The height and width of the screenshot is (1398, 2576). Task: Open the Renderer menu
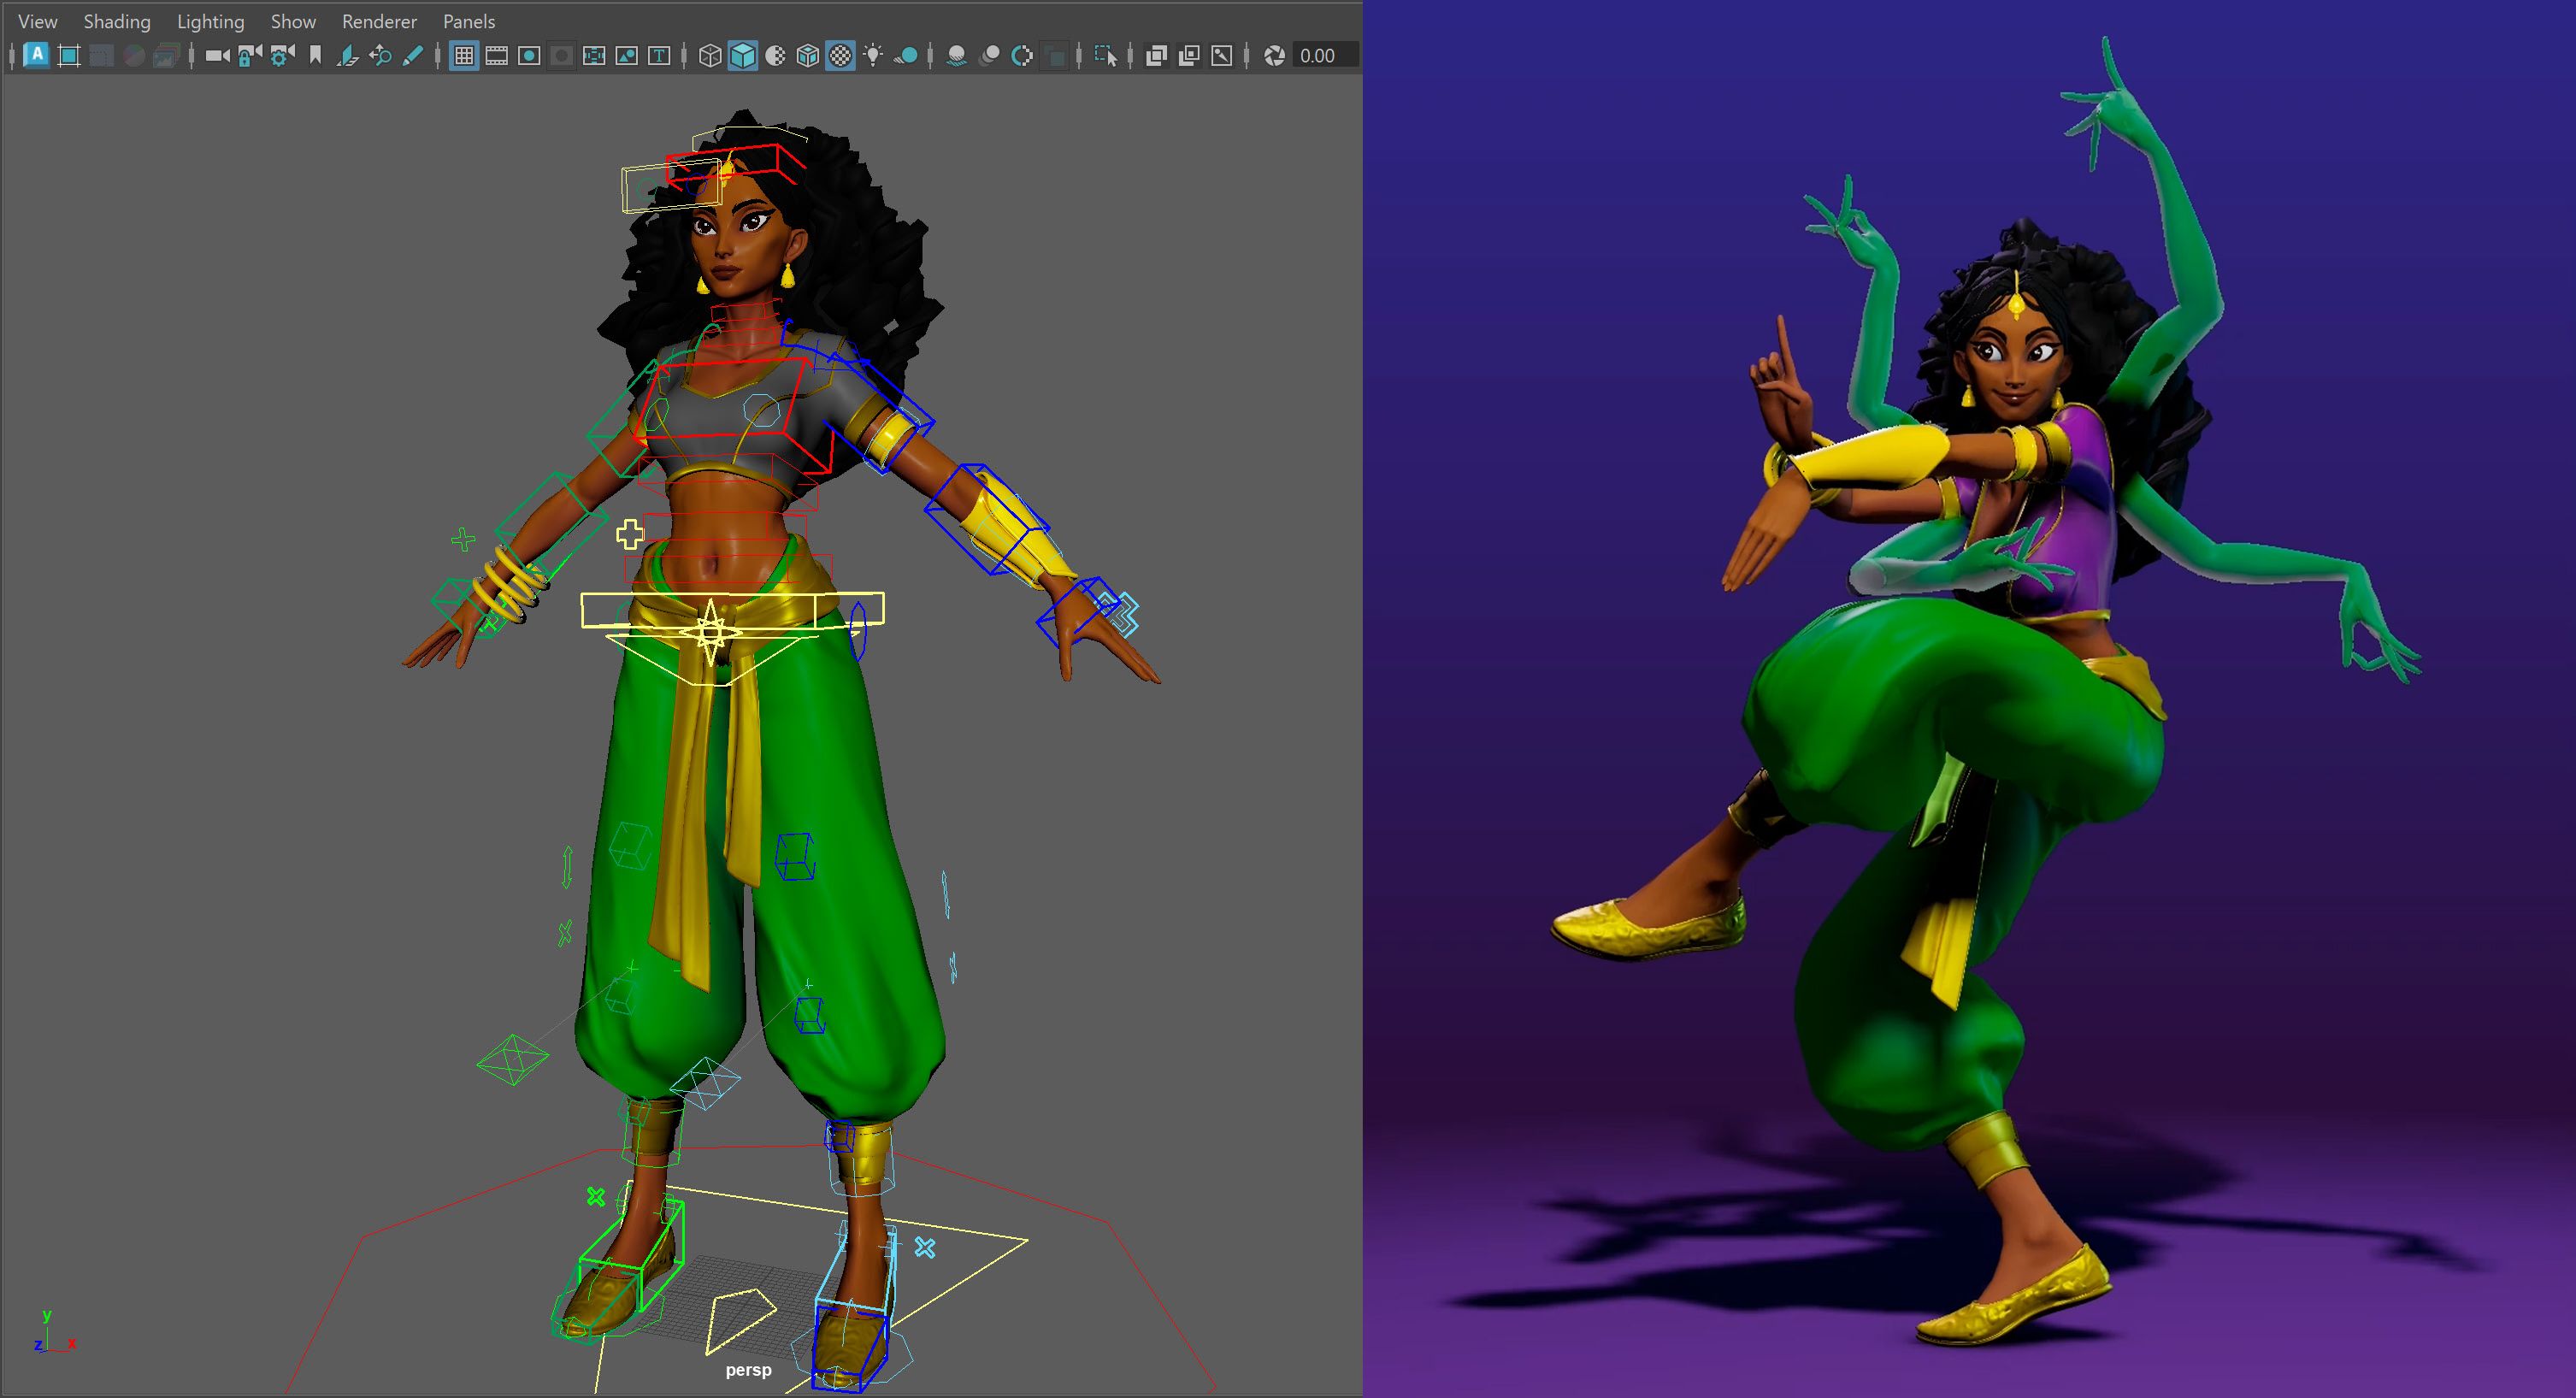[379, 21]
